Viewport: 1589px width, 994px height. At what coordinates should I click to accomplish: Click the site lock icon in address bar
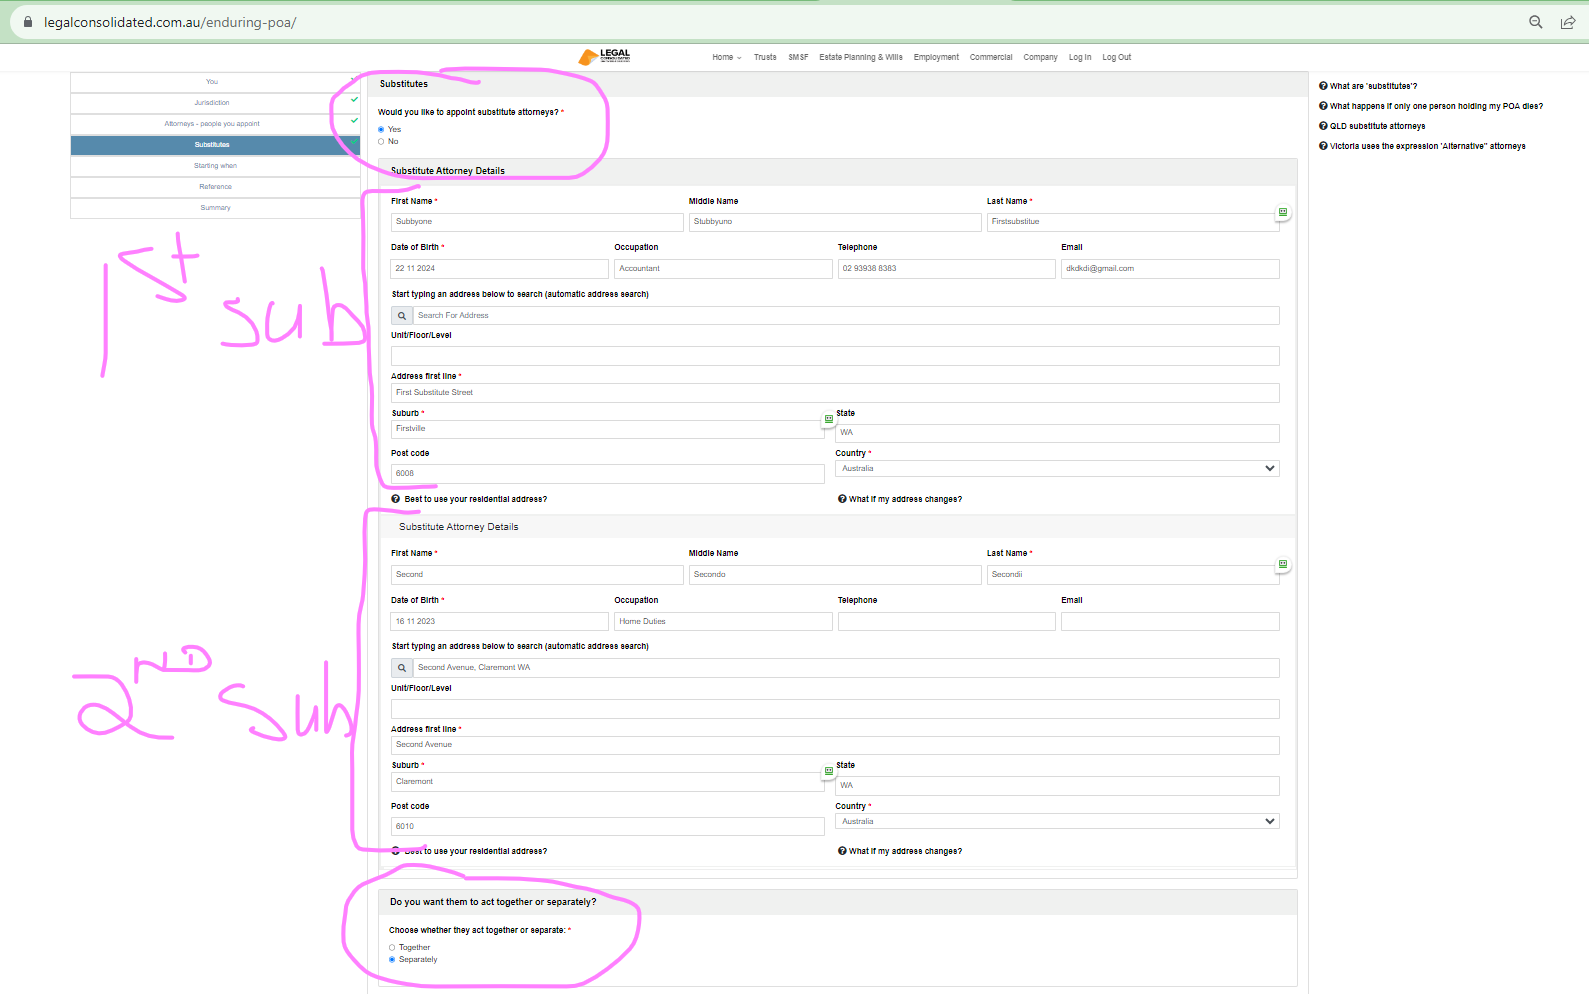[x=27, y=22]
